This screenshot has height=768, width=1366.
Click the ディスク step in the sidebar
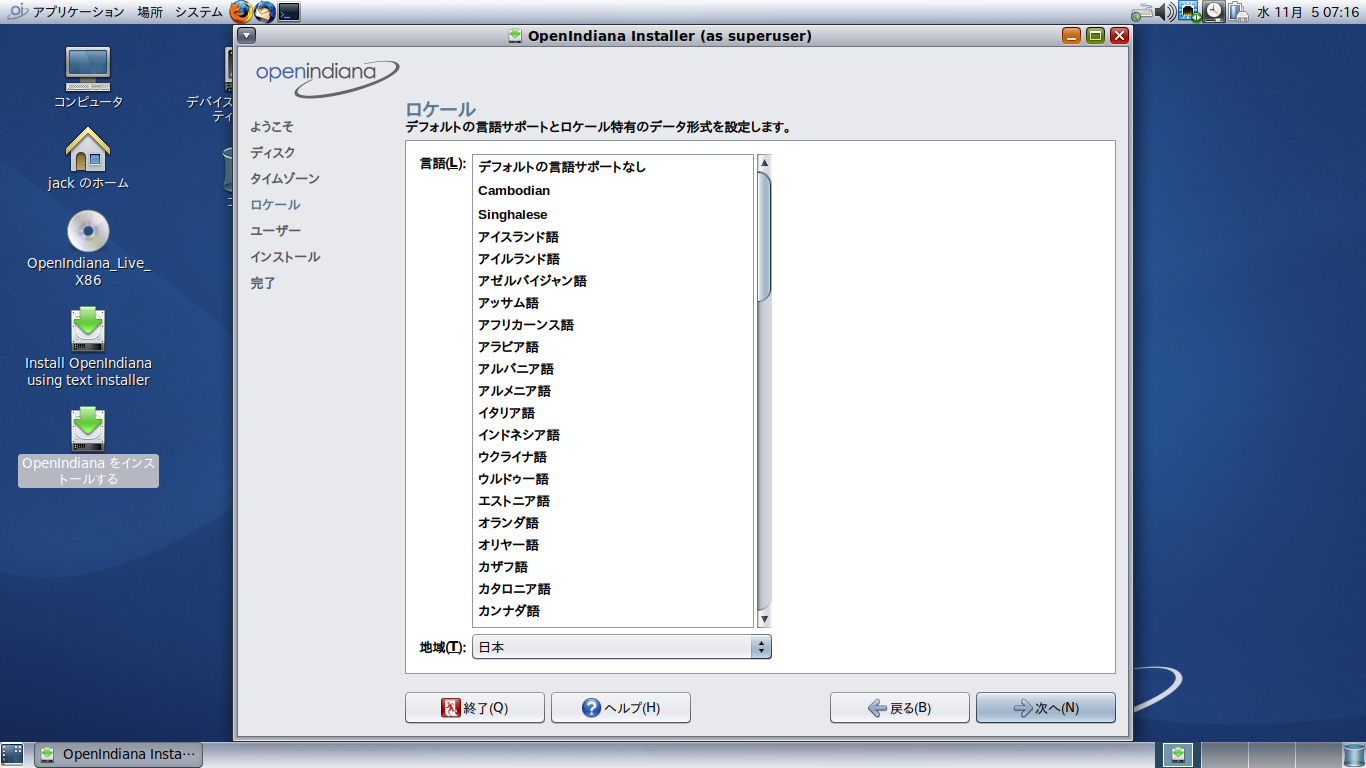pos(273,153)
